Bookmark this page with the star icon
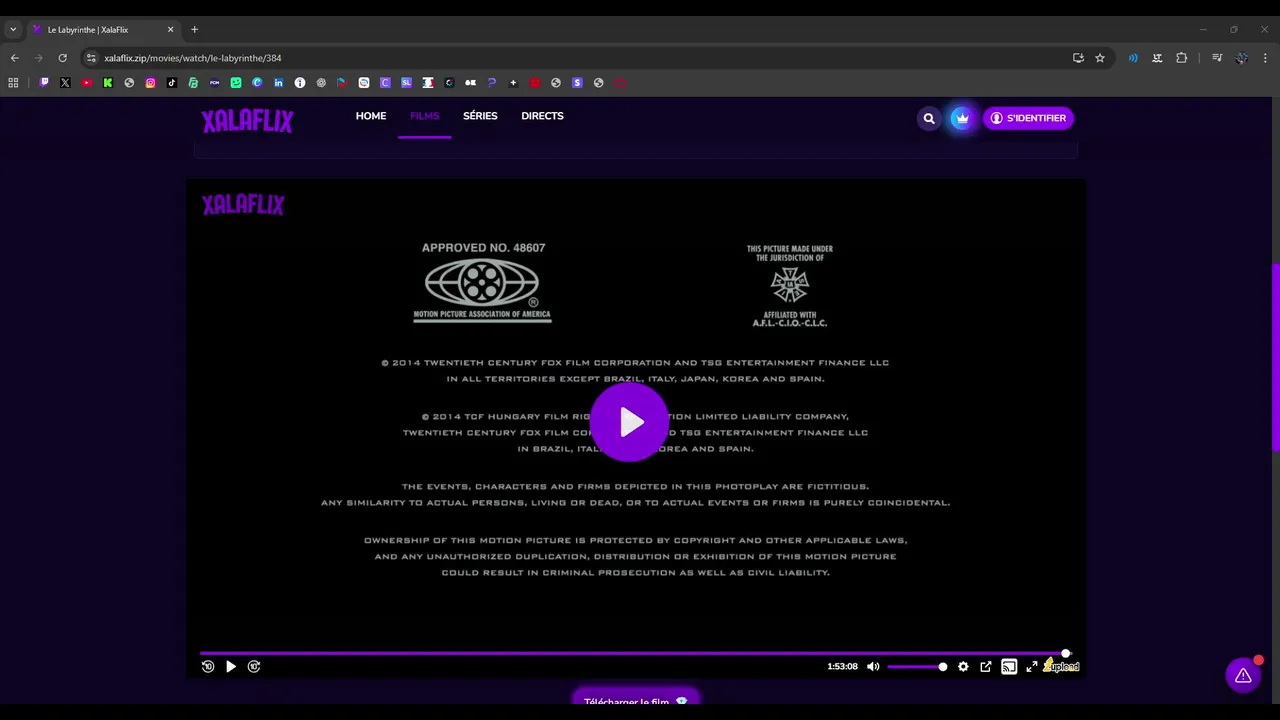The width and height of the screenshot is (1280, 720). pyautogui.click(x=1100, y=58)
